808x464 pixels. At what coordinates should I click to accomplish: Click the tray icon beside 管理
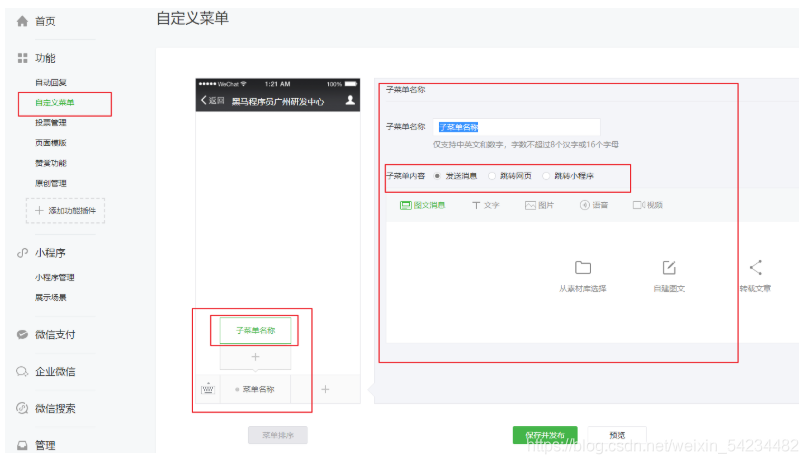click(22, 445)
